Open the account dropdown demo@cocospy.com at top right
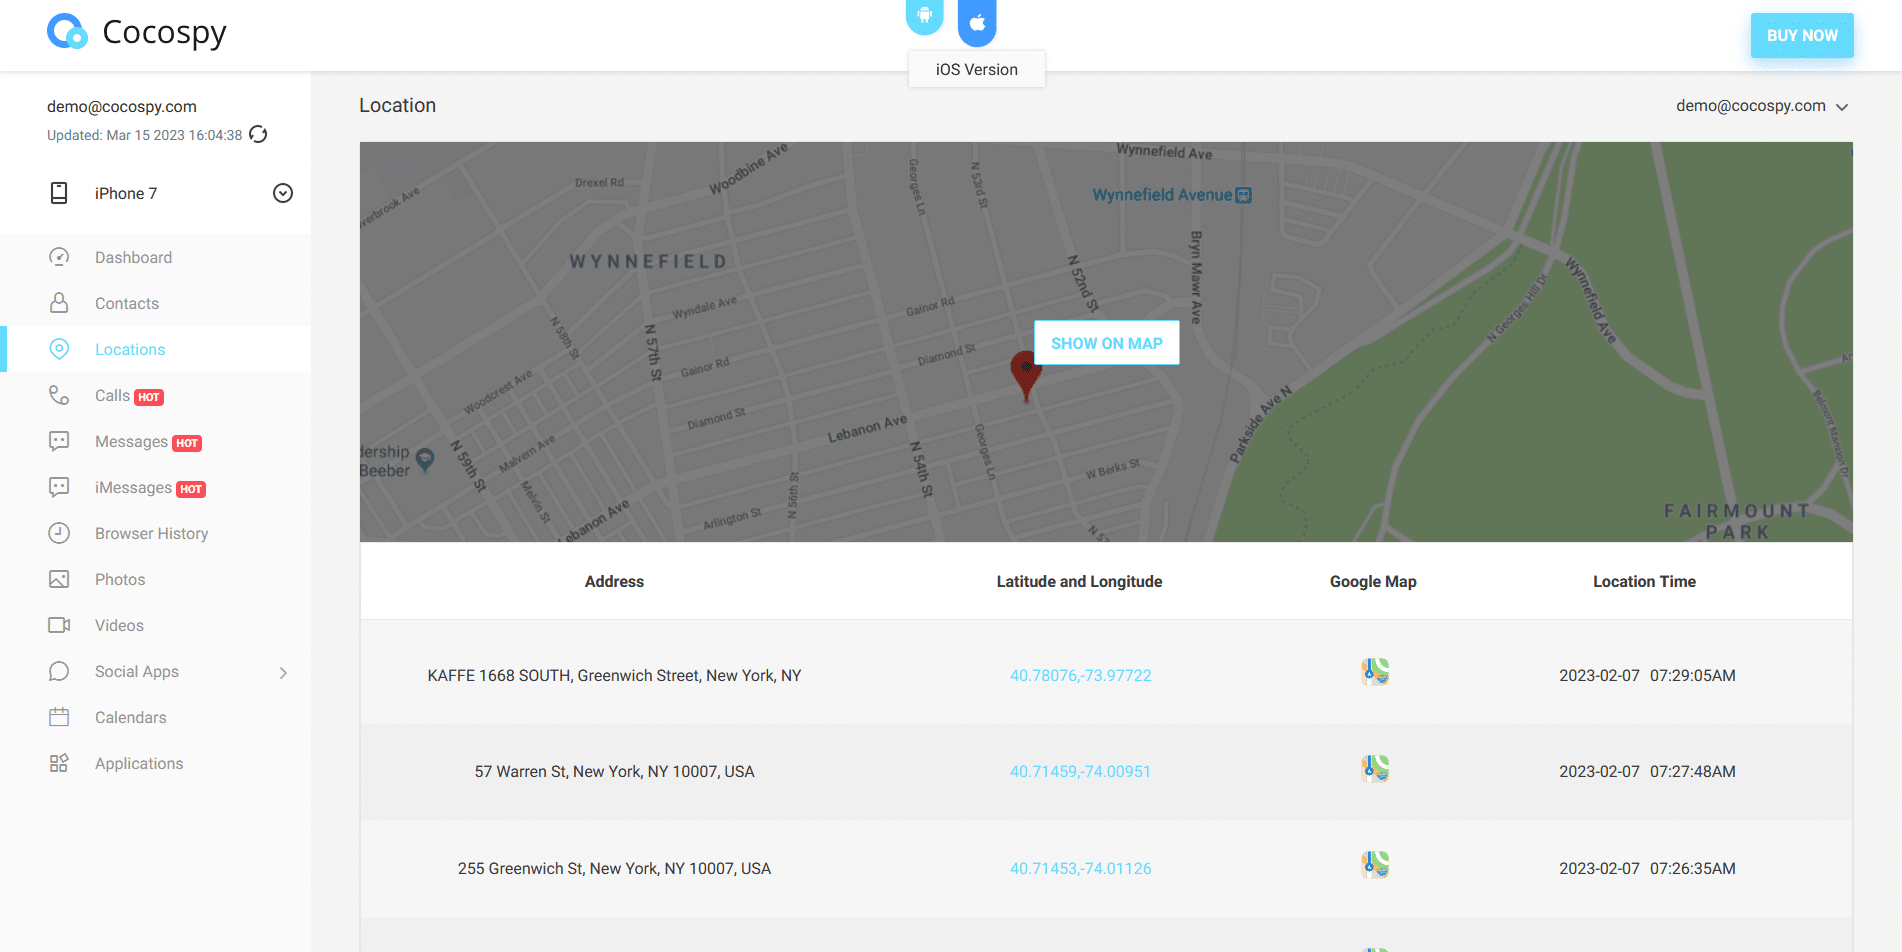Screen dimensions: 1902x952 1762,106
